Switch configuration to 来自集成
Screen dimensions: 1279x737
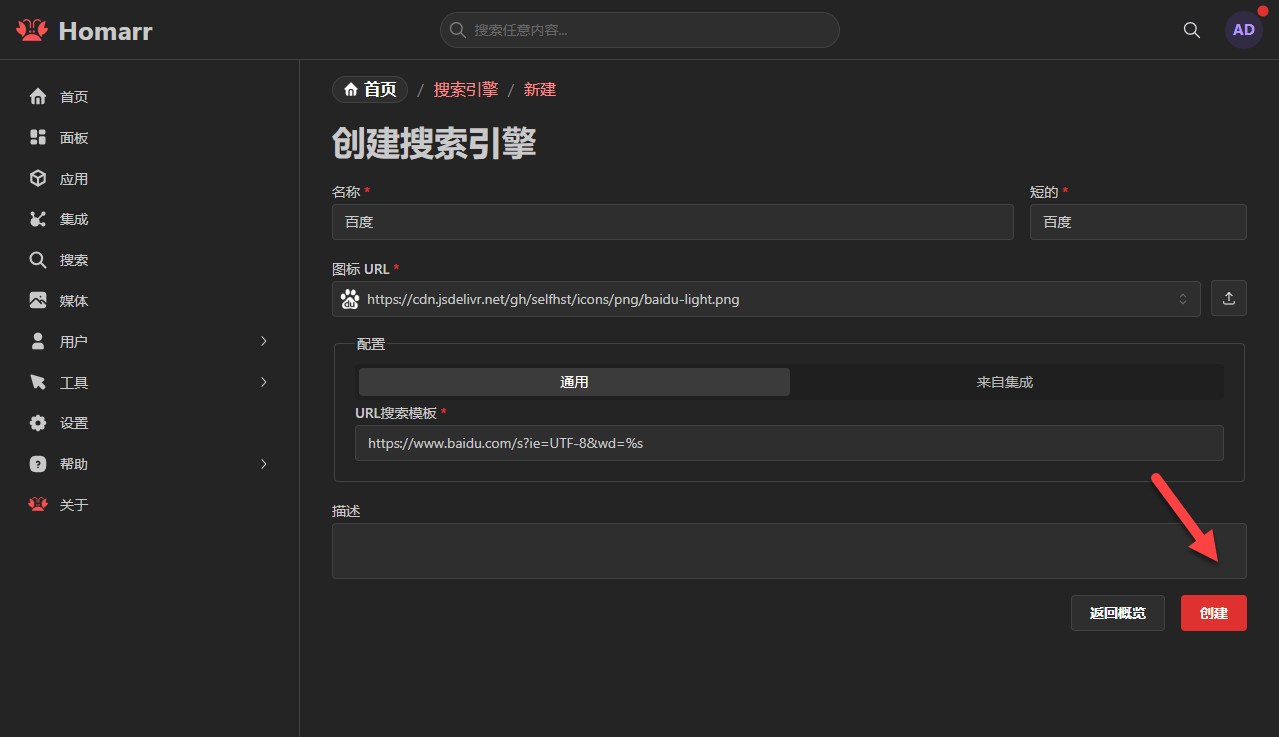click(1005, 382)
